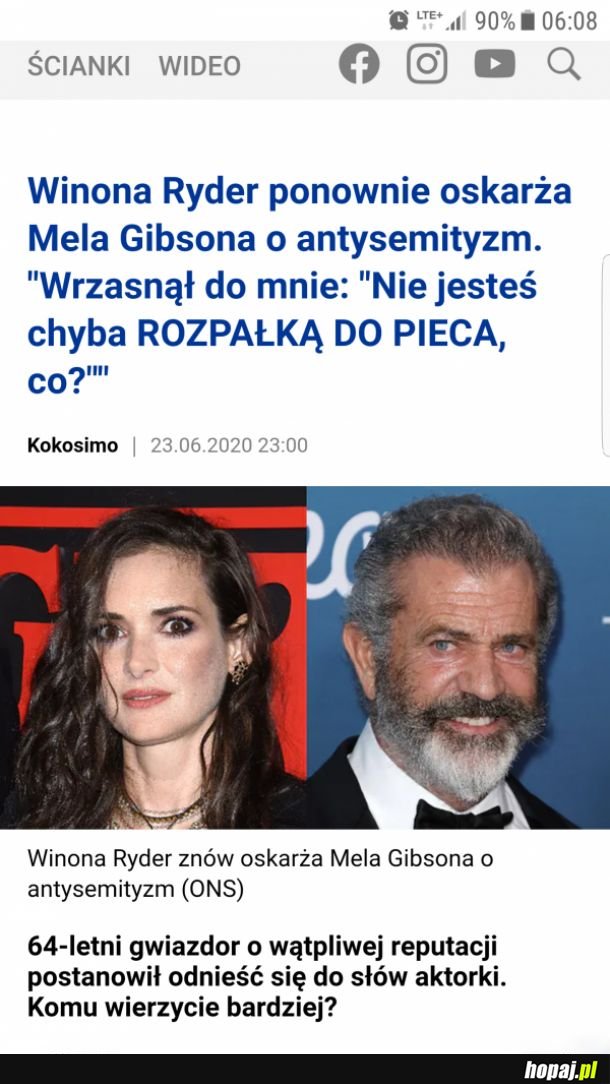Tap the publication date 23.06.2020 23:00
This screenshot has height=1084, width=610.
coord(229,445)
